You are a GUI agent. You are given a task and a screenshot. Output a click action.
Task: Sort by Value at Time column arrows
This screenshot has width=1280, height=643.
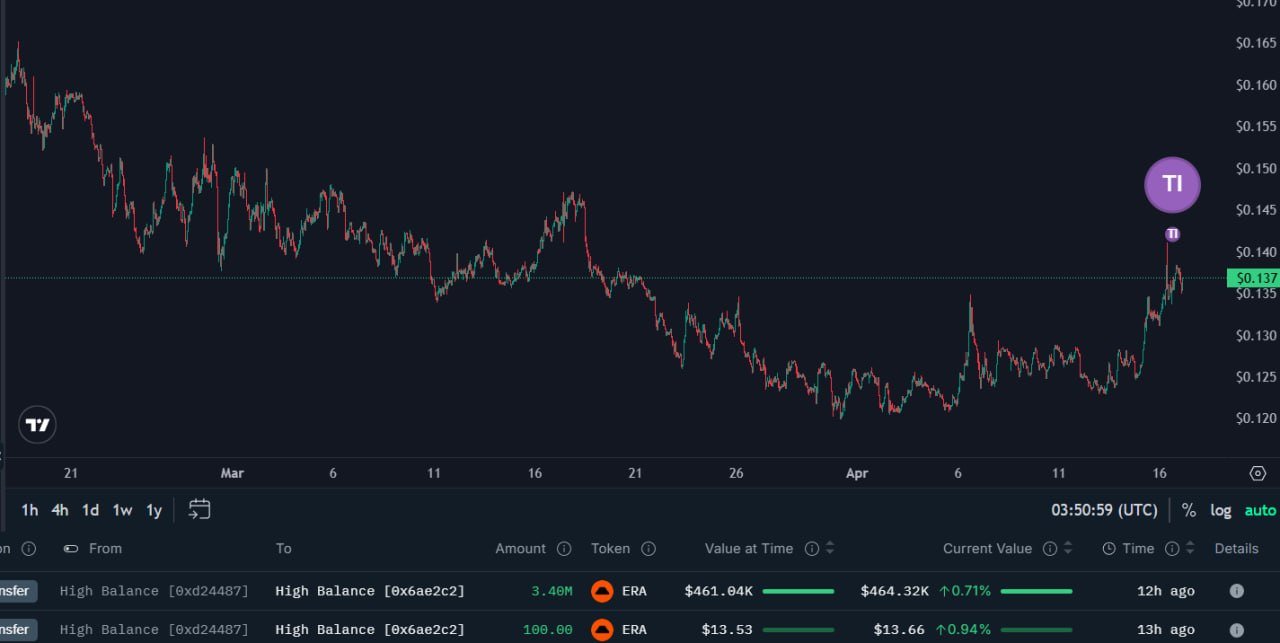point(830,548)
